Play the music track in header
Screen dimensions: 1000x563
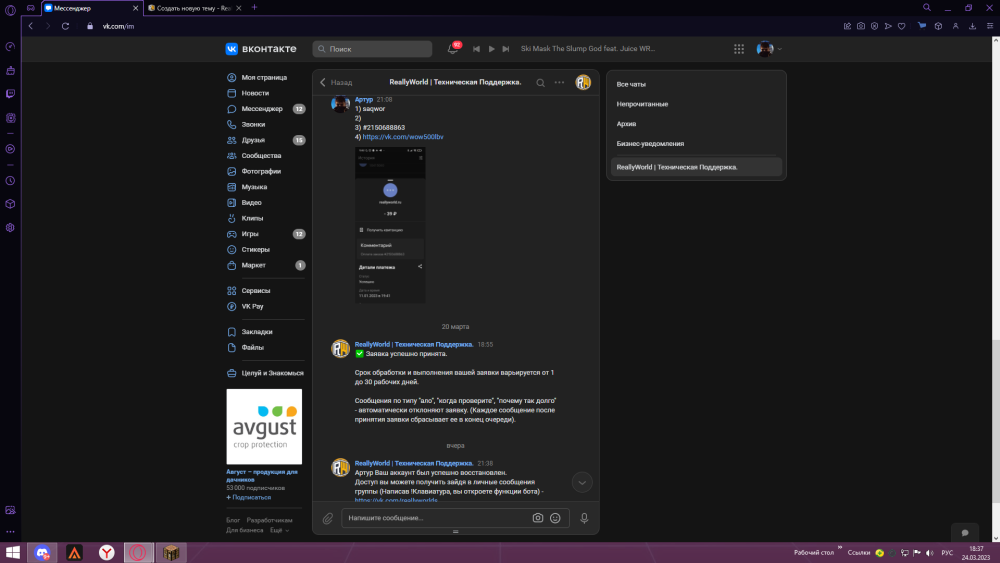[492, 49]
